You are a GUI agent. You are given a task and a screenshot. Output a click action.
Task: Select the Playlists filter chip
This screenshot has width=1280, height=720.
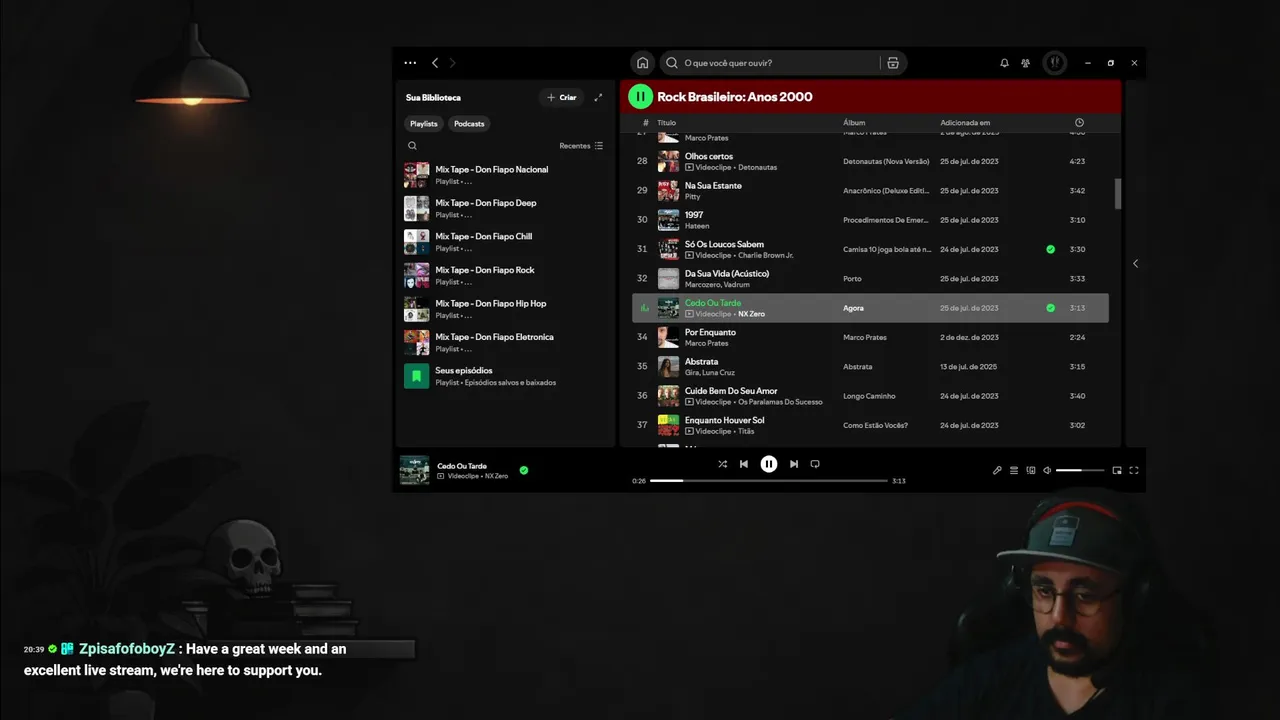424,124
